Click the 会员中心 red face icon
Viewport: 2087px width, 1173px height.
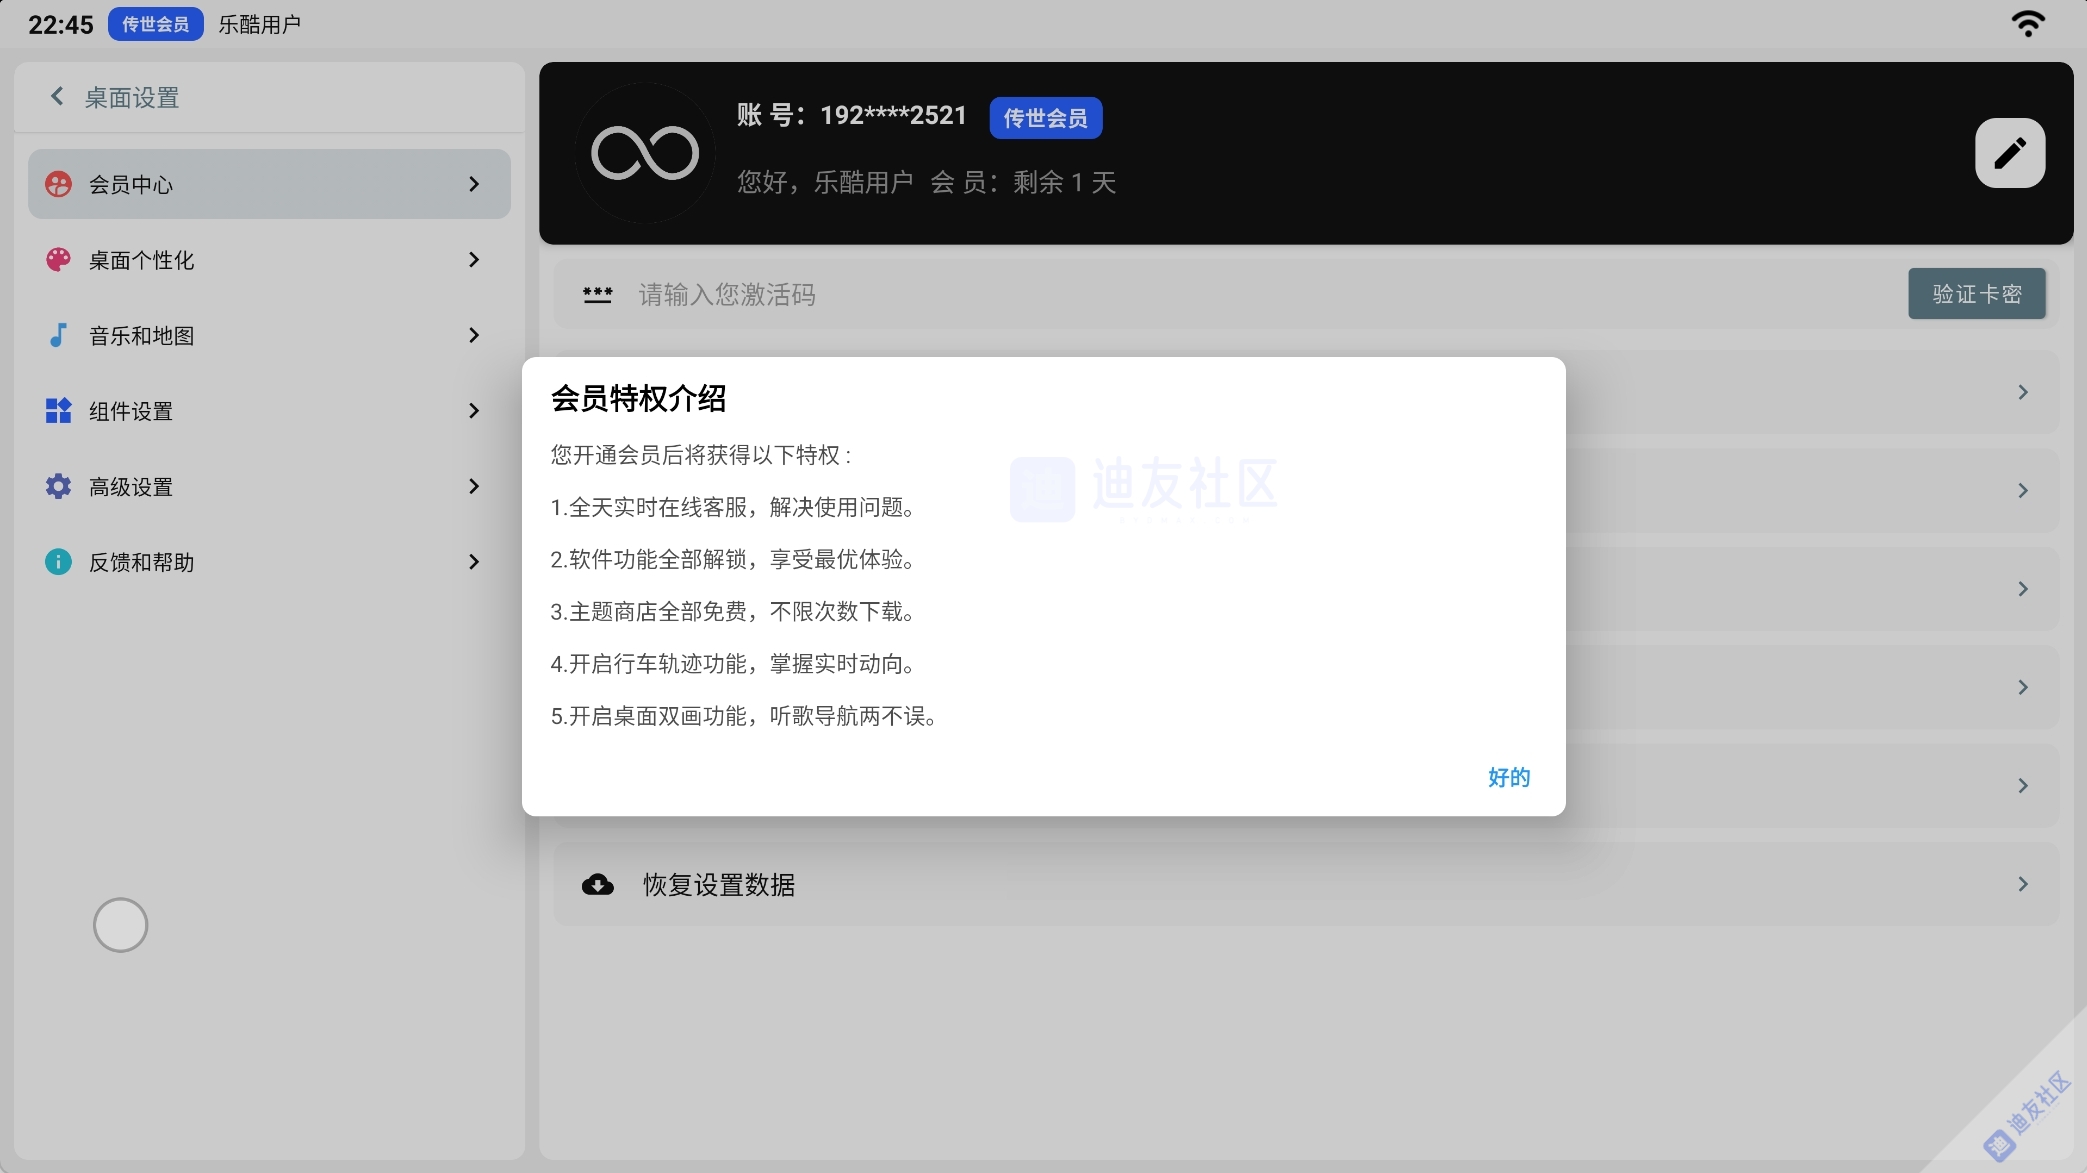[x=58, y=184]
